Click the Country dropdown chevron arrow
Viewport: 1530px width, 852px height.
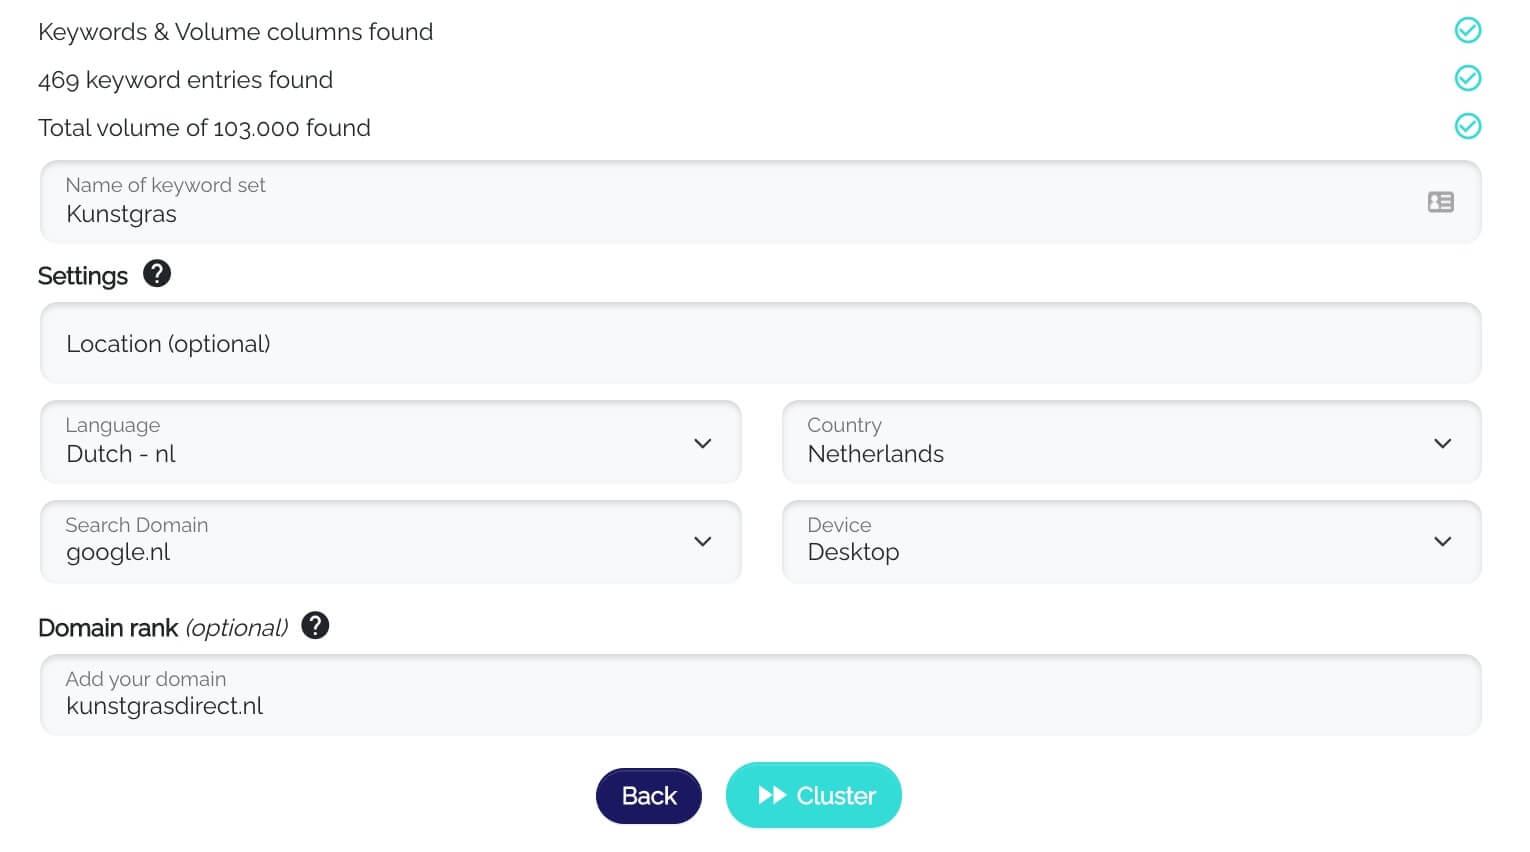(x=1442, y=443)
